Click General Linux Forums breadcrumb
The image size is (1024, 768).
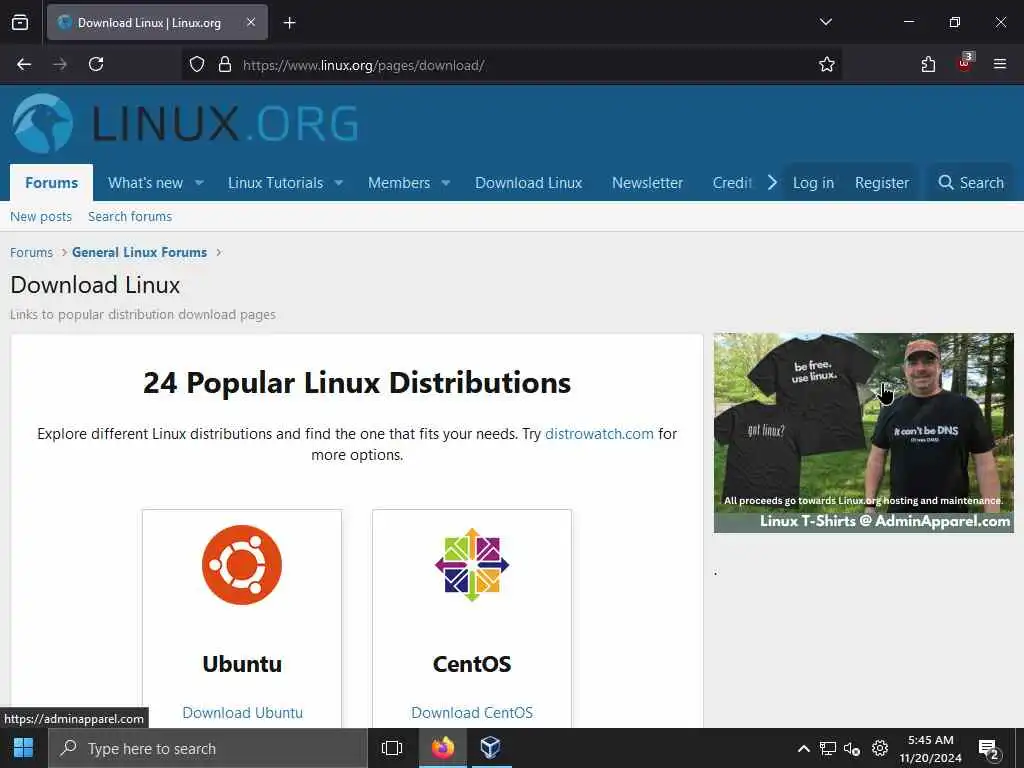pos(139,252)
